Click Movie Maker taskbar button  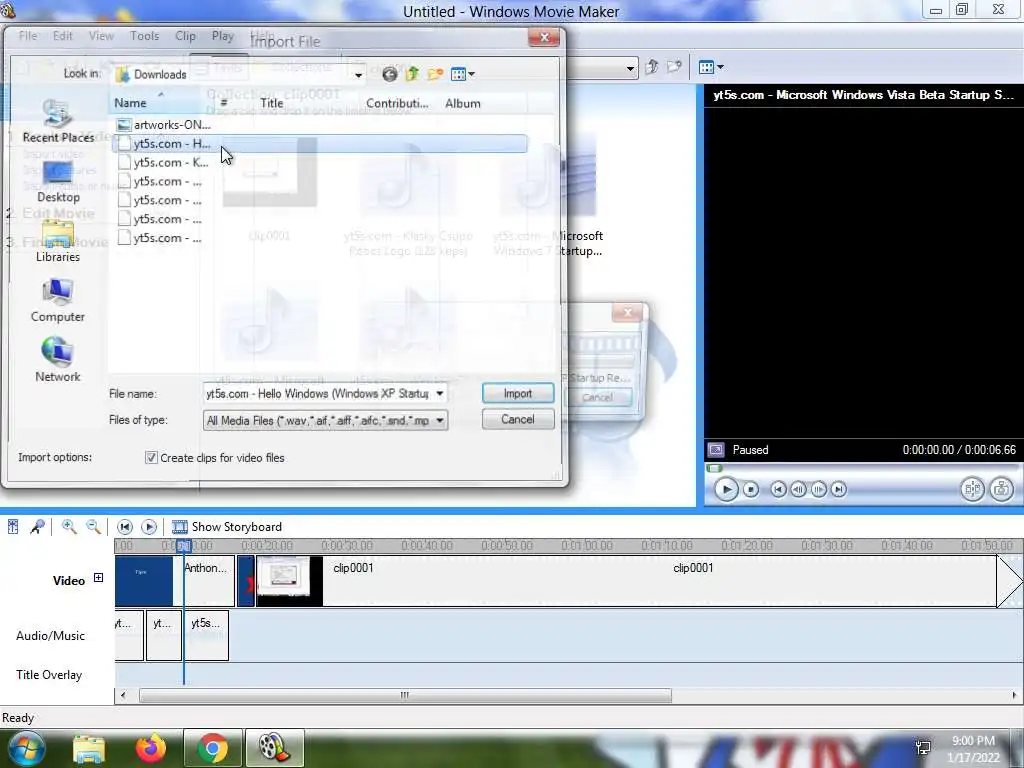click(274, 748)
